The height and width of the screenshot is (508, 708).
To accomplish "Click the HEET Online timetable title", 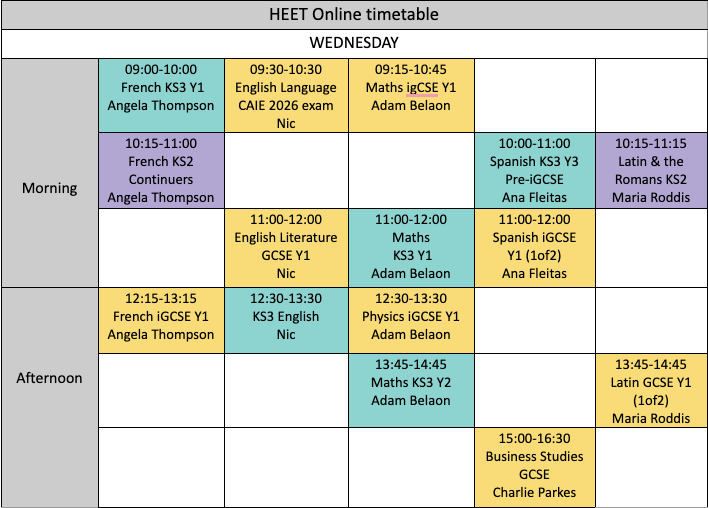I will click(354, 15).
